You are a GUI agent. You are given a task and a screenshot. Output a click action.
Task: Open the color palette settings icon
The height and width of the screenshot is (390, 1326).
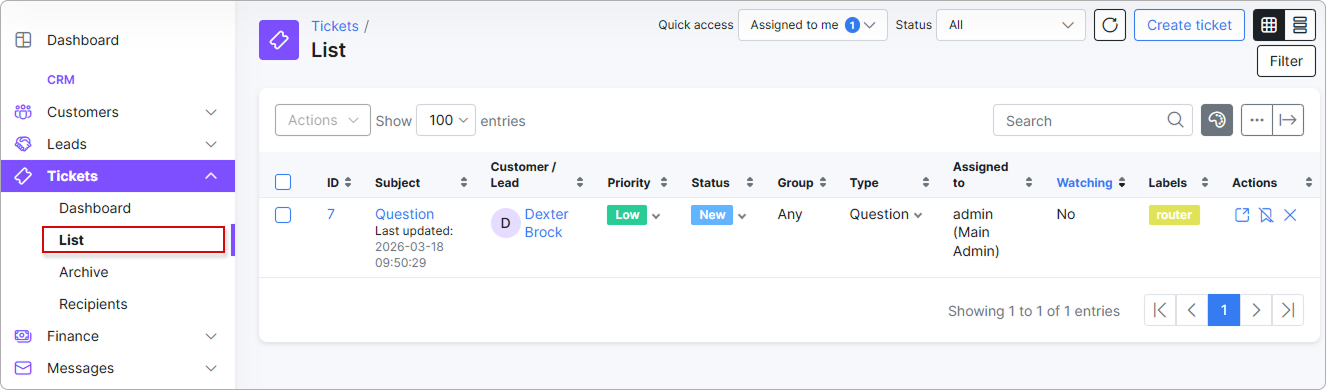1217,120
